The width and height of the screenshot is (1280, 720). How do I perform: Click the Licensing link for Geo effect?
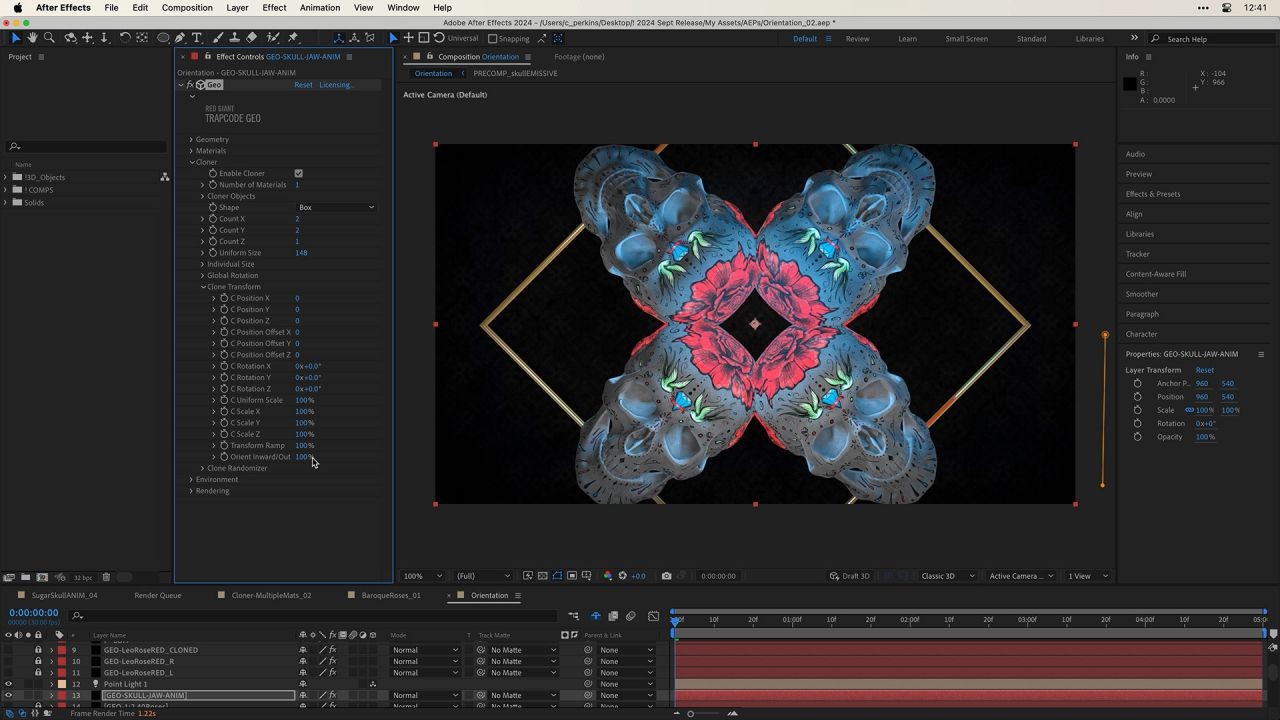(x=336, y=85)
